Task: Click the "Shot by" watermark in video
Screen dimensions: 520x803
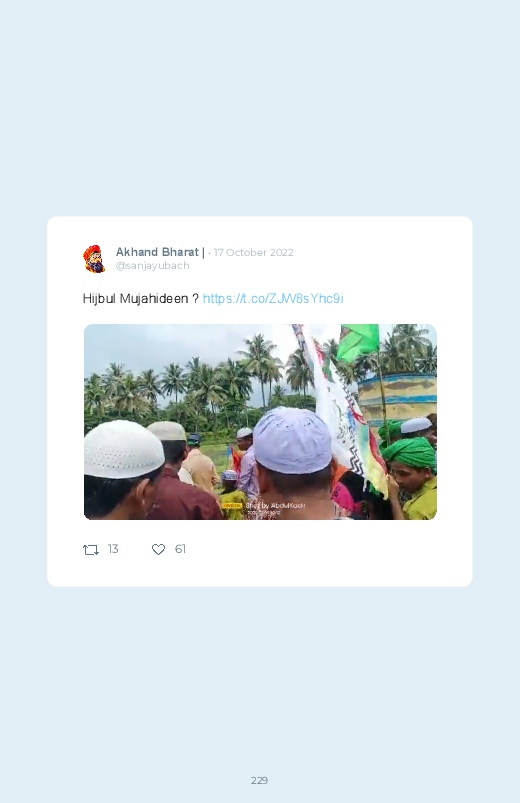Action: [275, 505]
